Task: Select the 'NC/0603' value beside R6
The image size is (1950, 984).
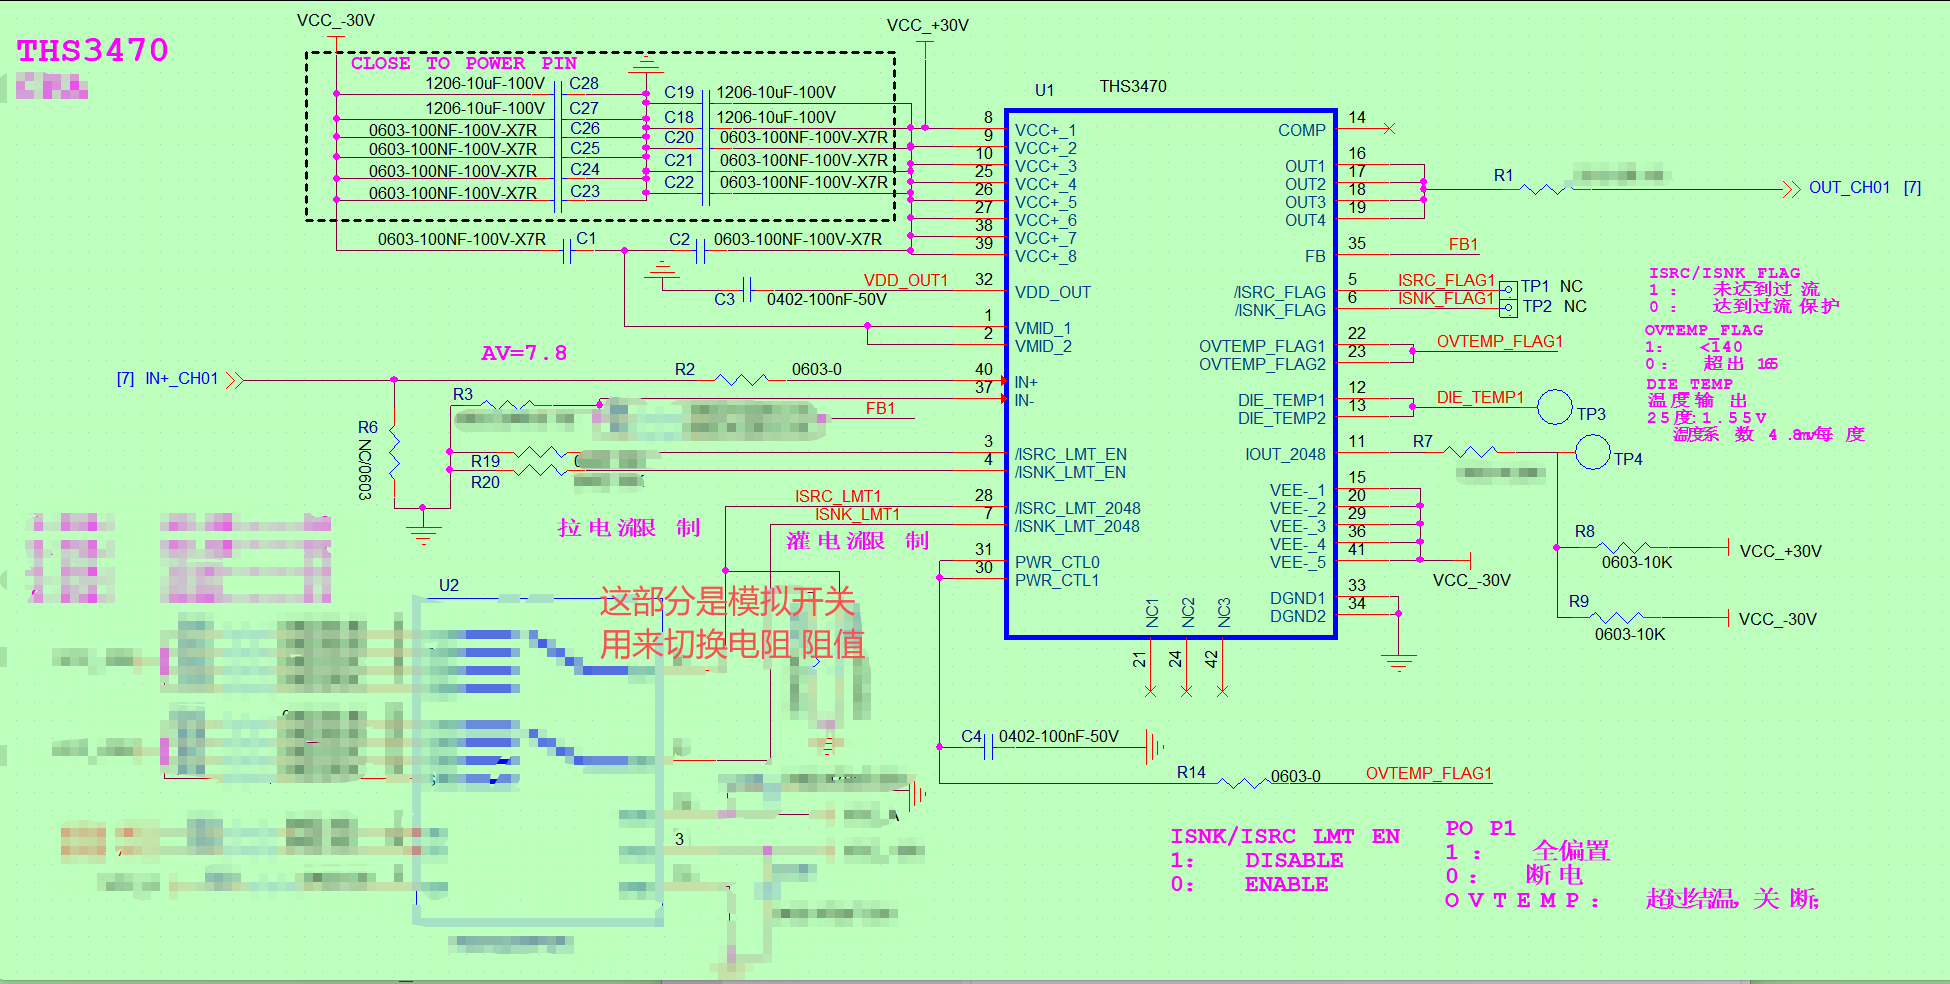Action: [x=365, y=470]
